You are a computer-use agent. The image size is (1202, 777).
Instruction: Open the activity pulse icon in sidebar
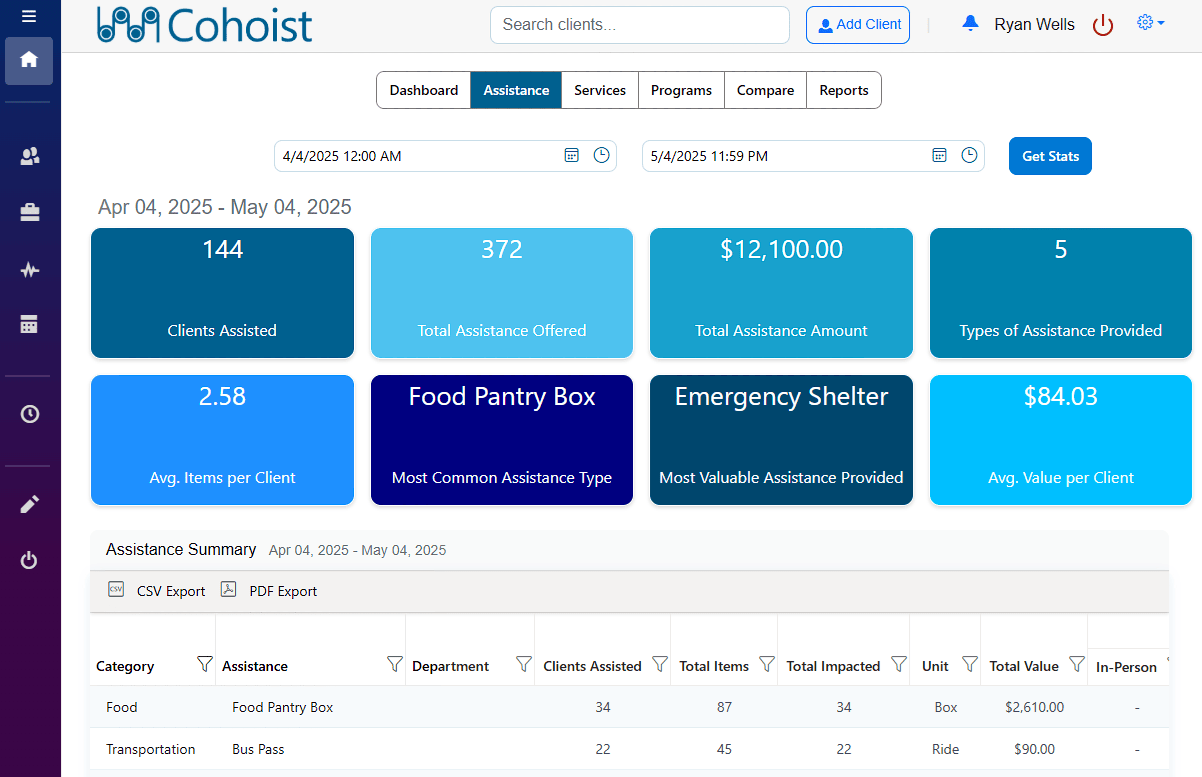click(x=29, y=270)
